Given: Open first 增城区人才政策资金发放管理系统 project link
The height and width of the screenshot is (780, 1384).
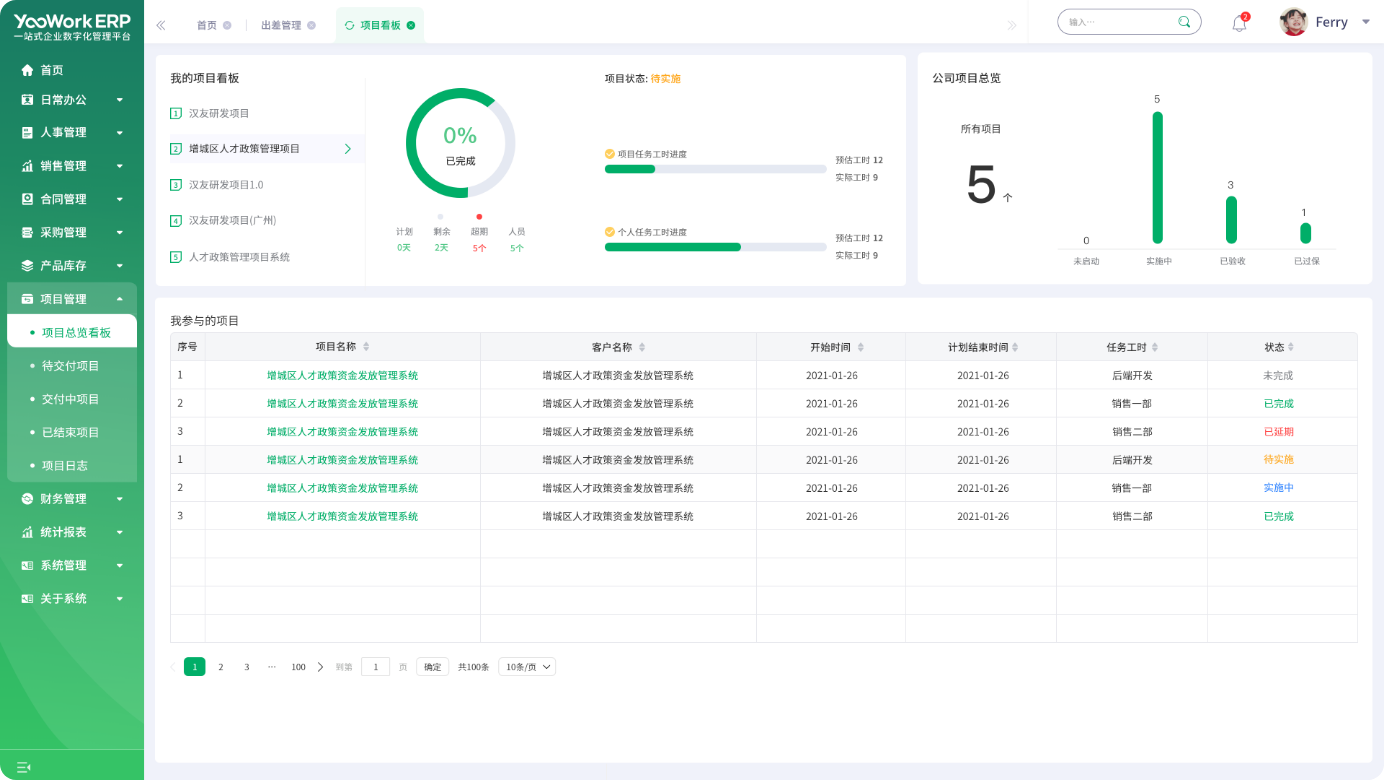Looking at the screenshot, I should point(342,376).
